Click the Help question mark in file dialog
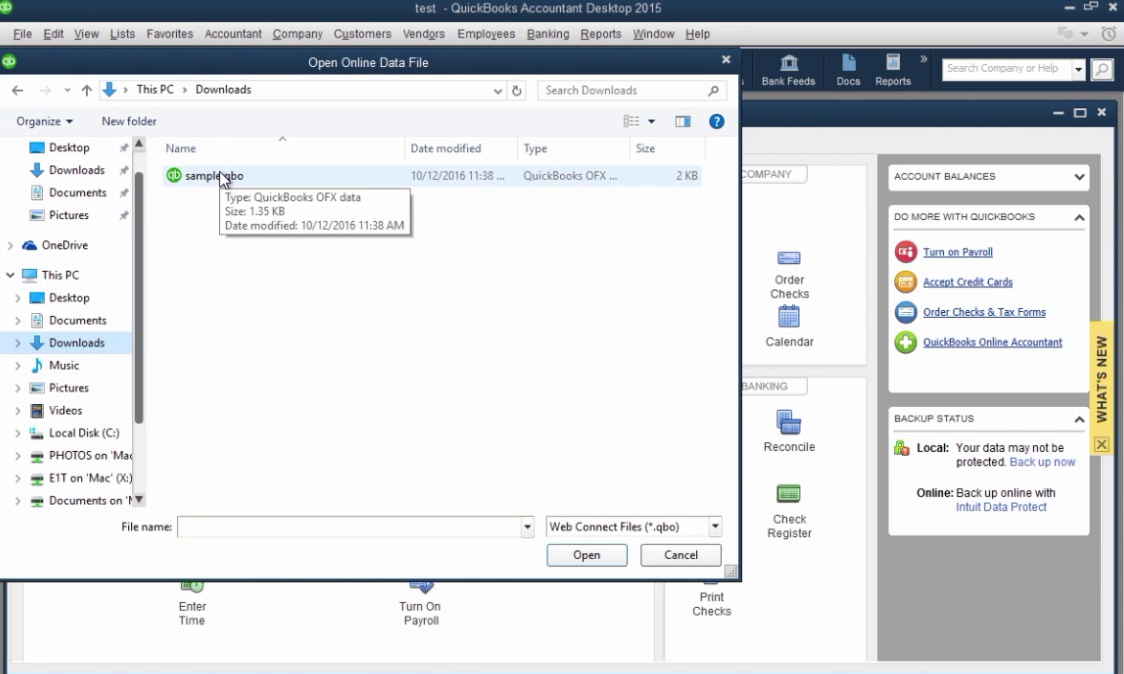The width and height of the screenshot is (1124, 674). tap(716, 121)
